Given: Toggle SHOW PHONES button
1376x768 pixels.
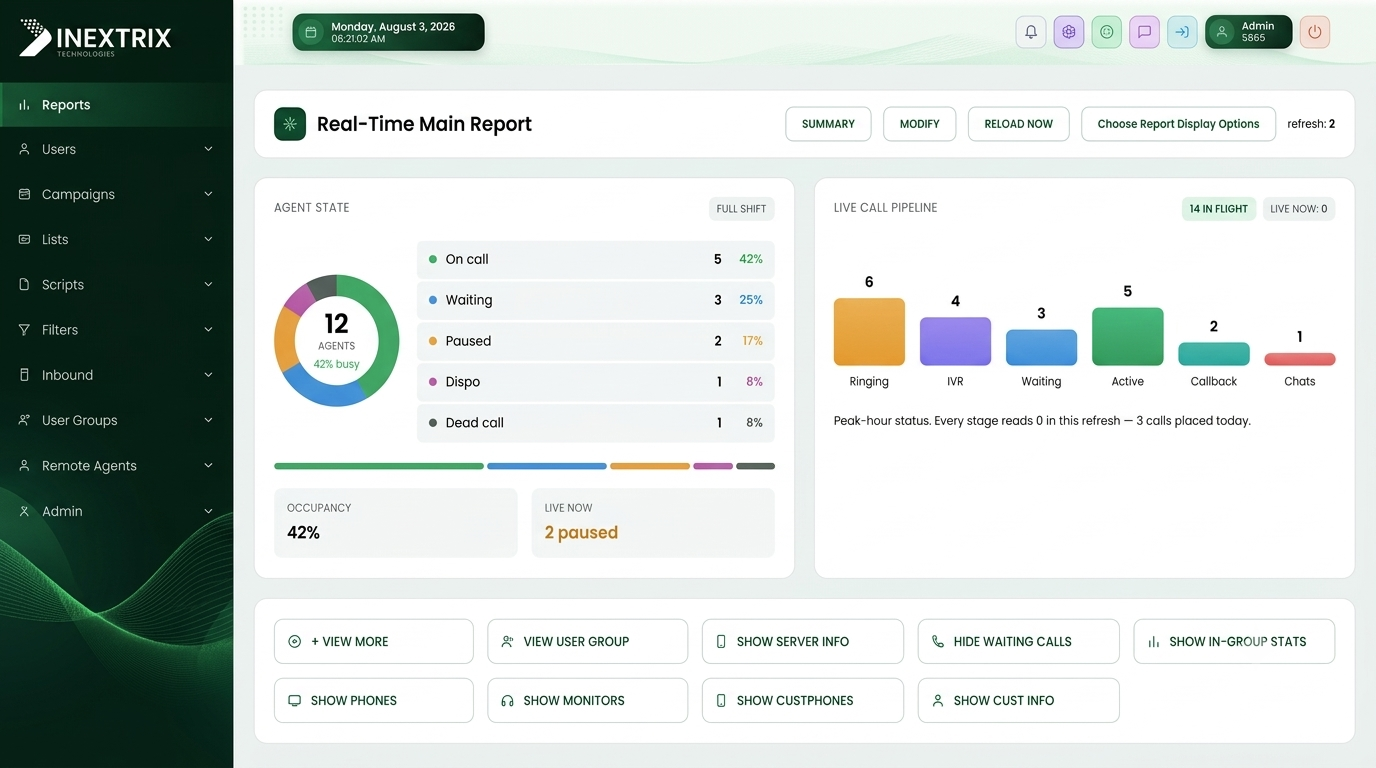Looking at the screenshot, I should pyautogui.click(x=374, y=701).
